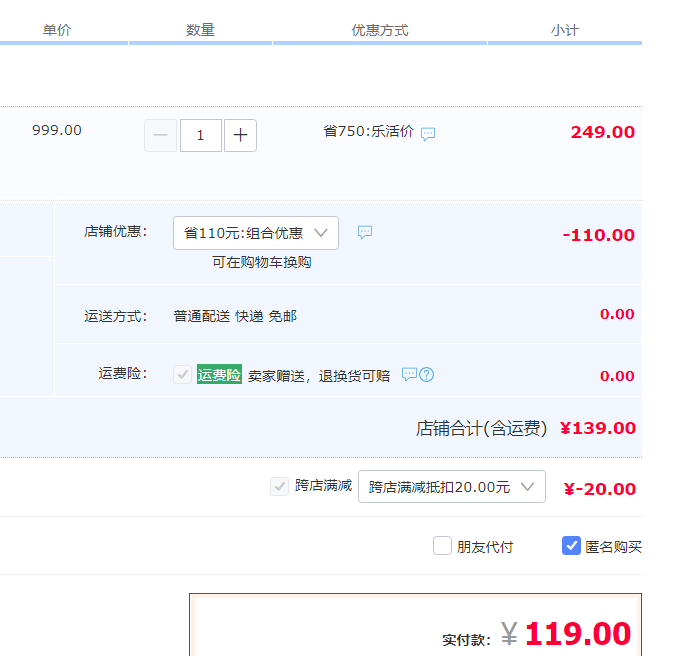Click the comment icon beside 乐活价
Screen dimensions: 682x656
[428, 134]
